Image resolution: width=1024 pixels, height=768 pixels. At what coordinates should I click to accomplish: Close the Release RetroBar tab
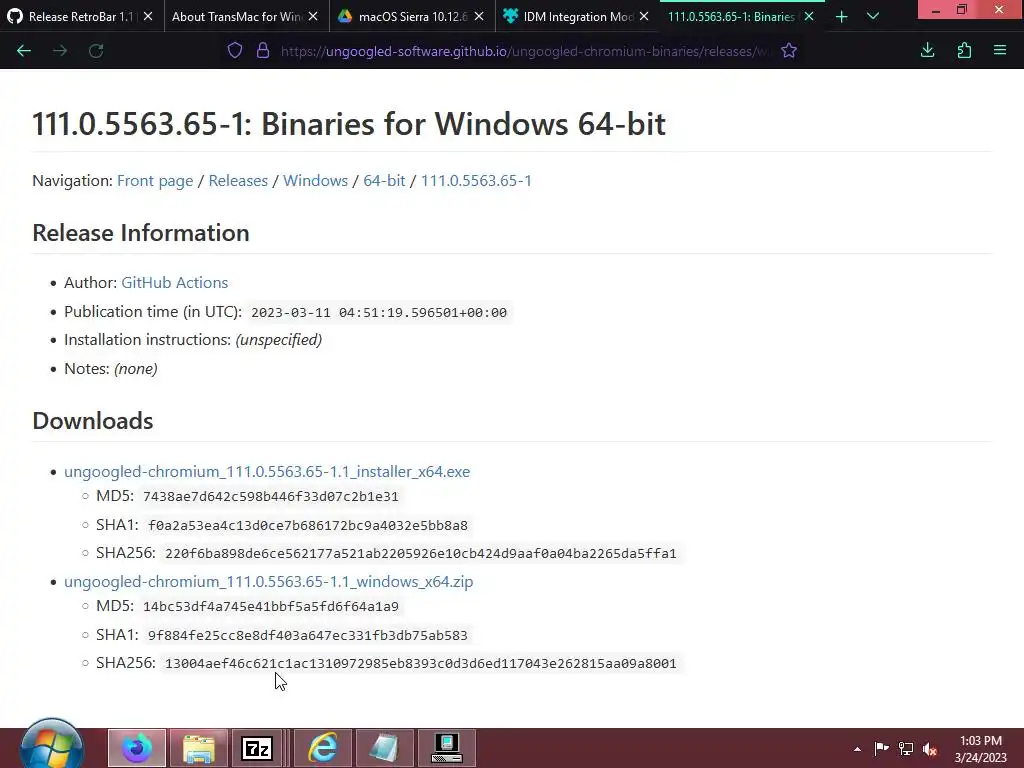point(148,17)
